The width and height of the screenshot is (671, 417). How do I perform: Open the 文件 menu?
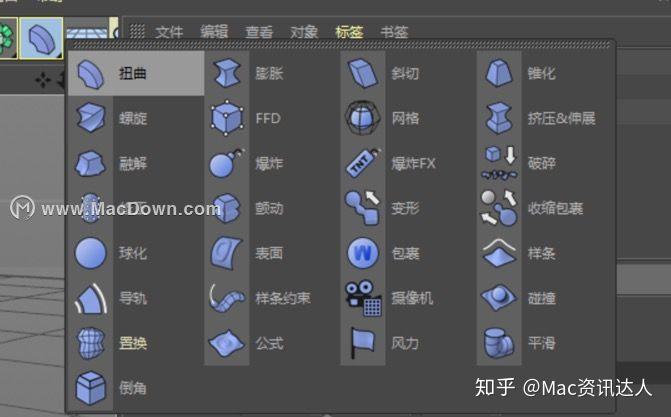click(169, 32)
